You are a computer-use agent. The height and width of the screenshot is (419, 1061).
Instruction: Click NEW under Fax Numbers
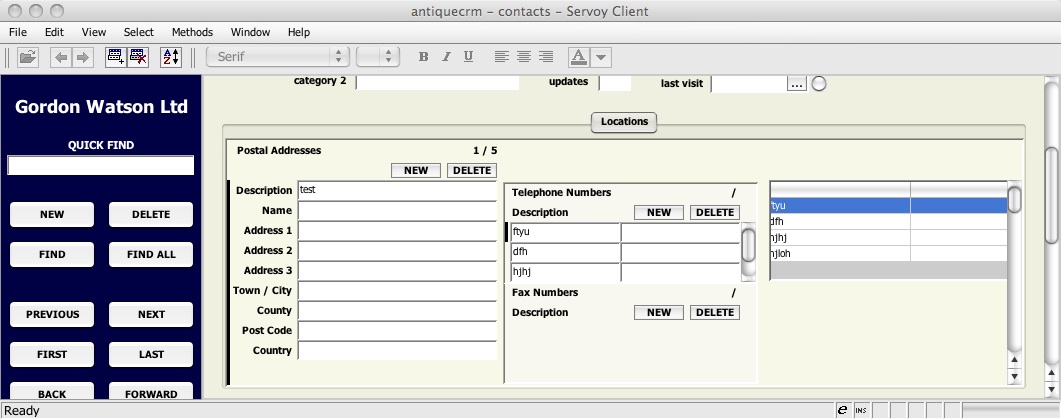point(658,313)
